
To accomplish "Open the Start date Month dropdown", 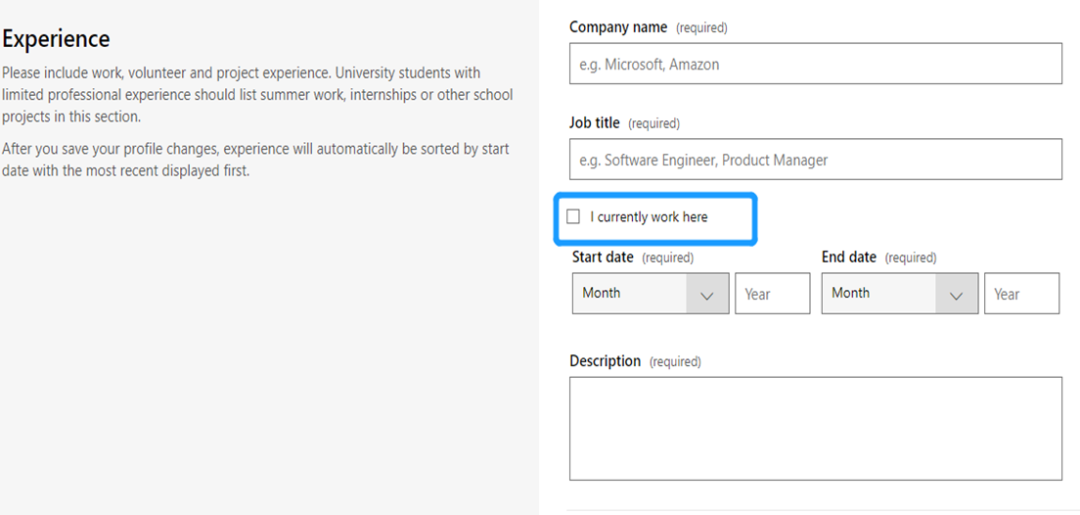I will (x=630, y=294).
